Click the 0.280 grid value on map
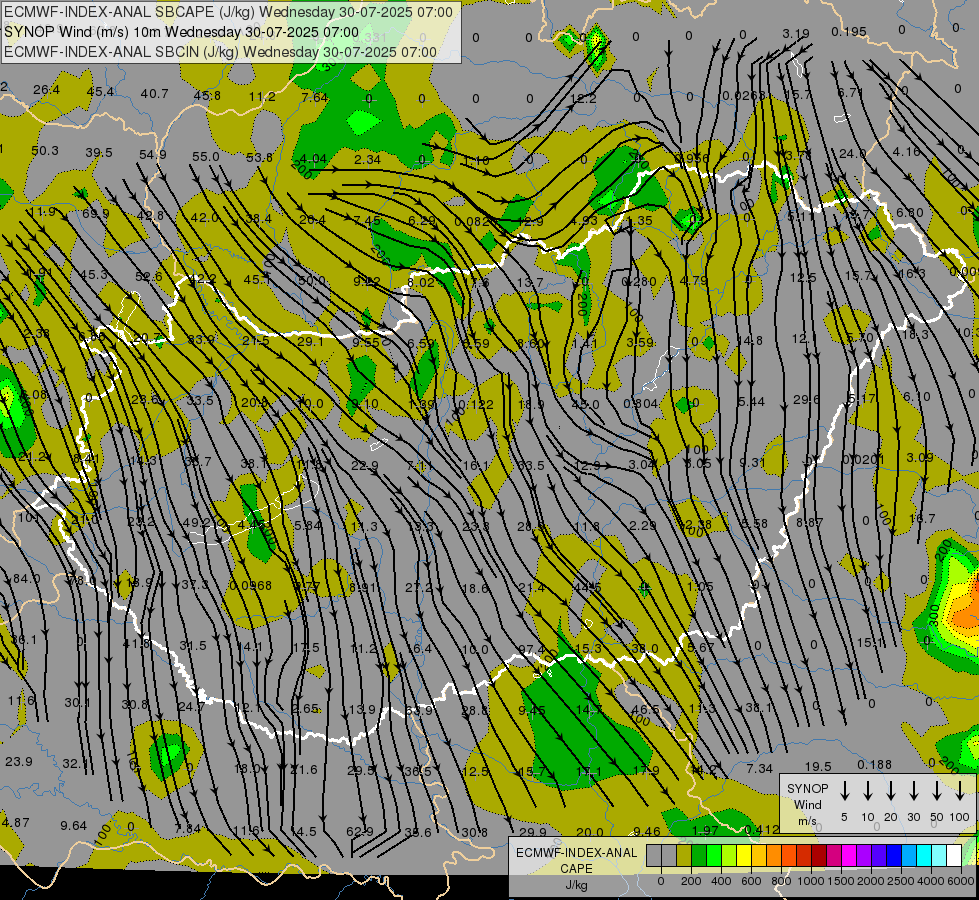This screenshot has height=900, width=979. (x=639, y=281)
